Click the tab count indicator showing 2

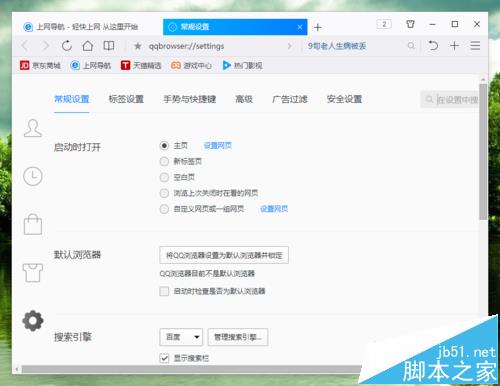(x=384, y=24)
